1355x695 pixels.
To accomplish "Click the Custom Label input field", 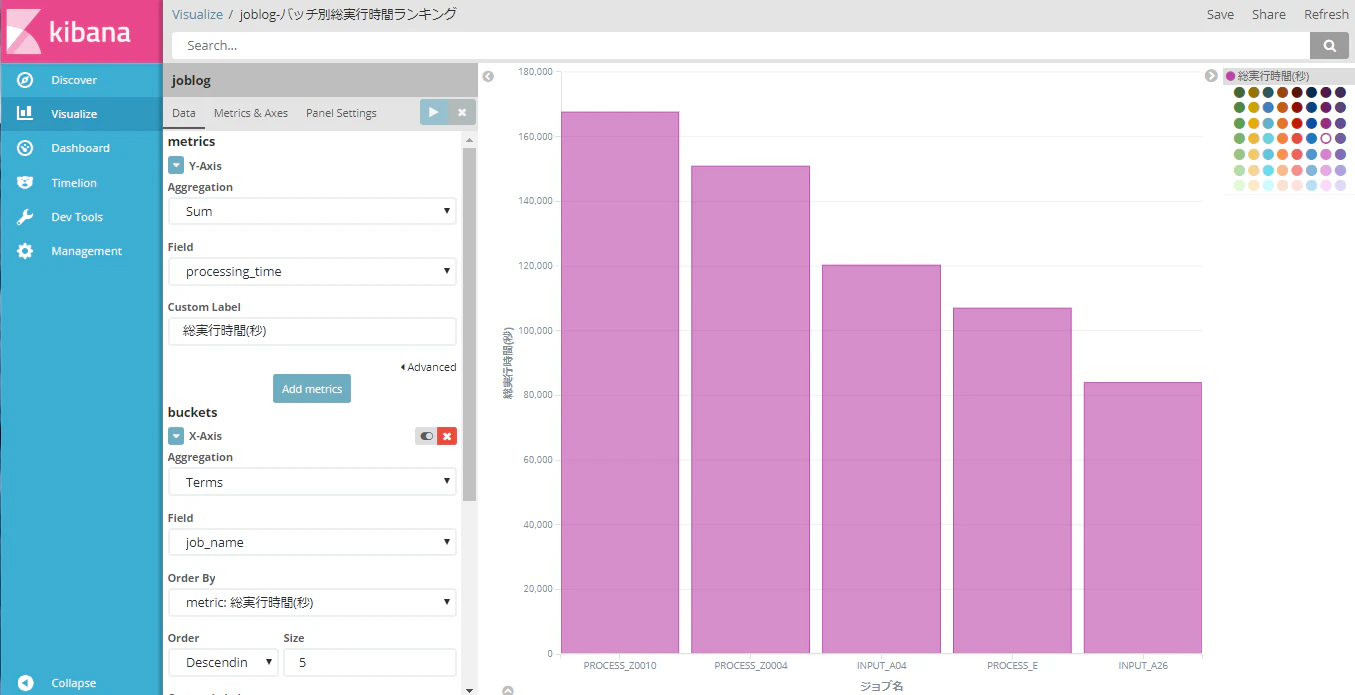I will pos(312,331).
